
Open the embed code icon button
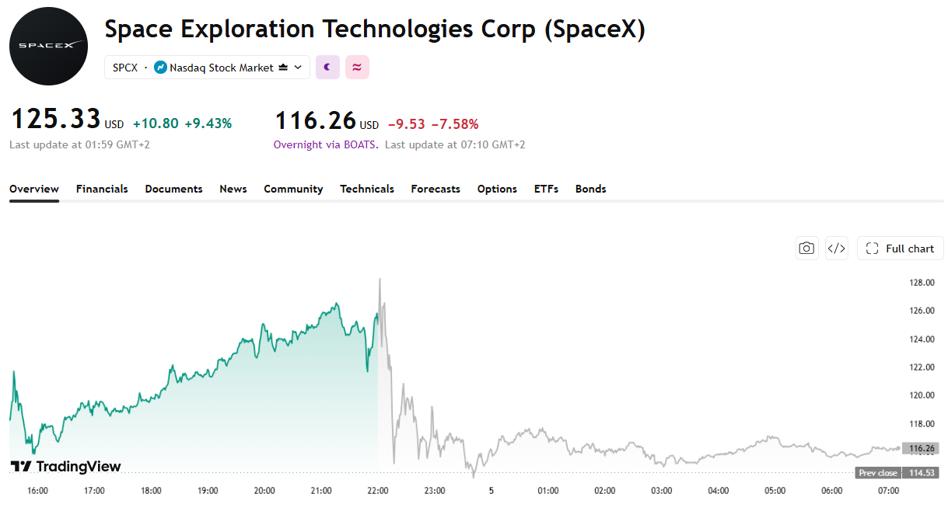point(837,249)
